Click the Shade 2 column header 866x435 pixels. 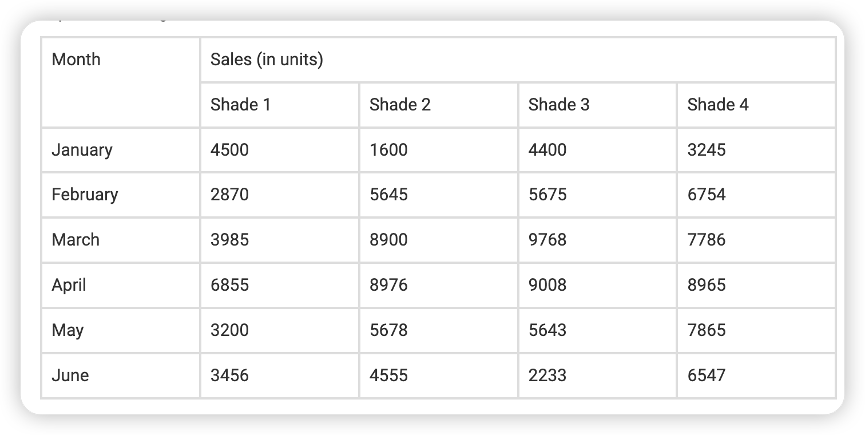coord(438,105)
